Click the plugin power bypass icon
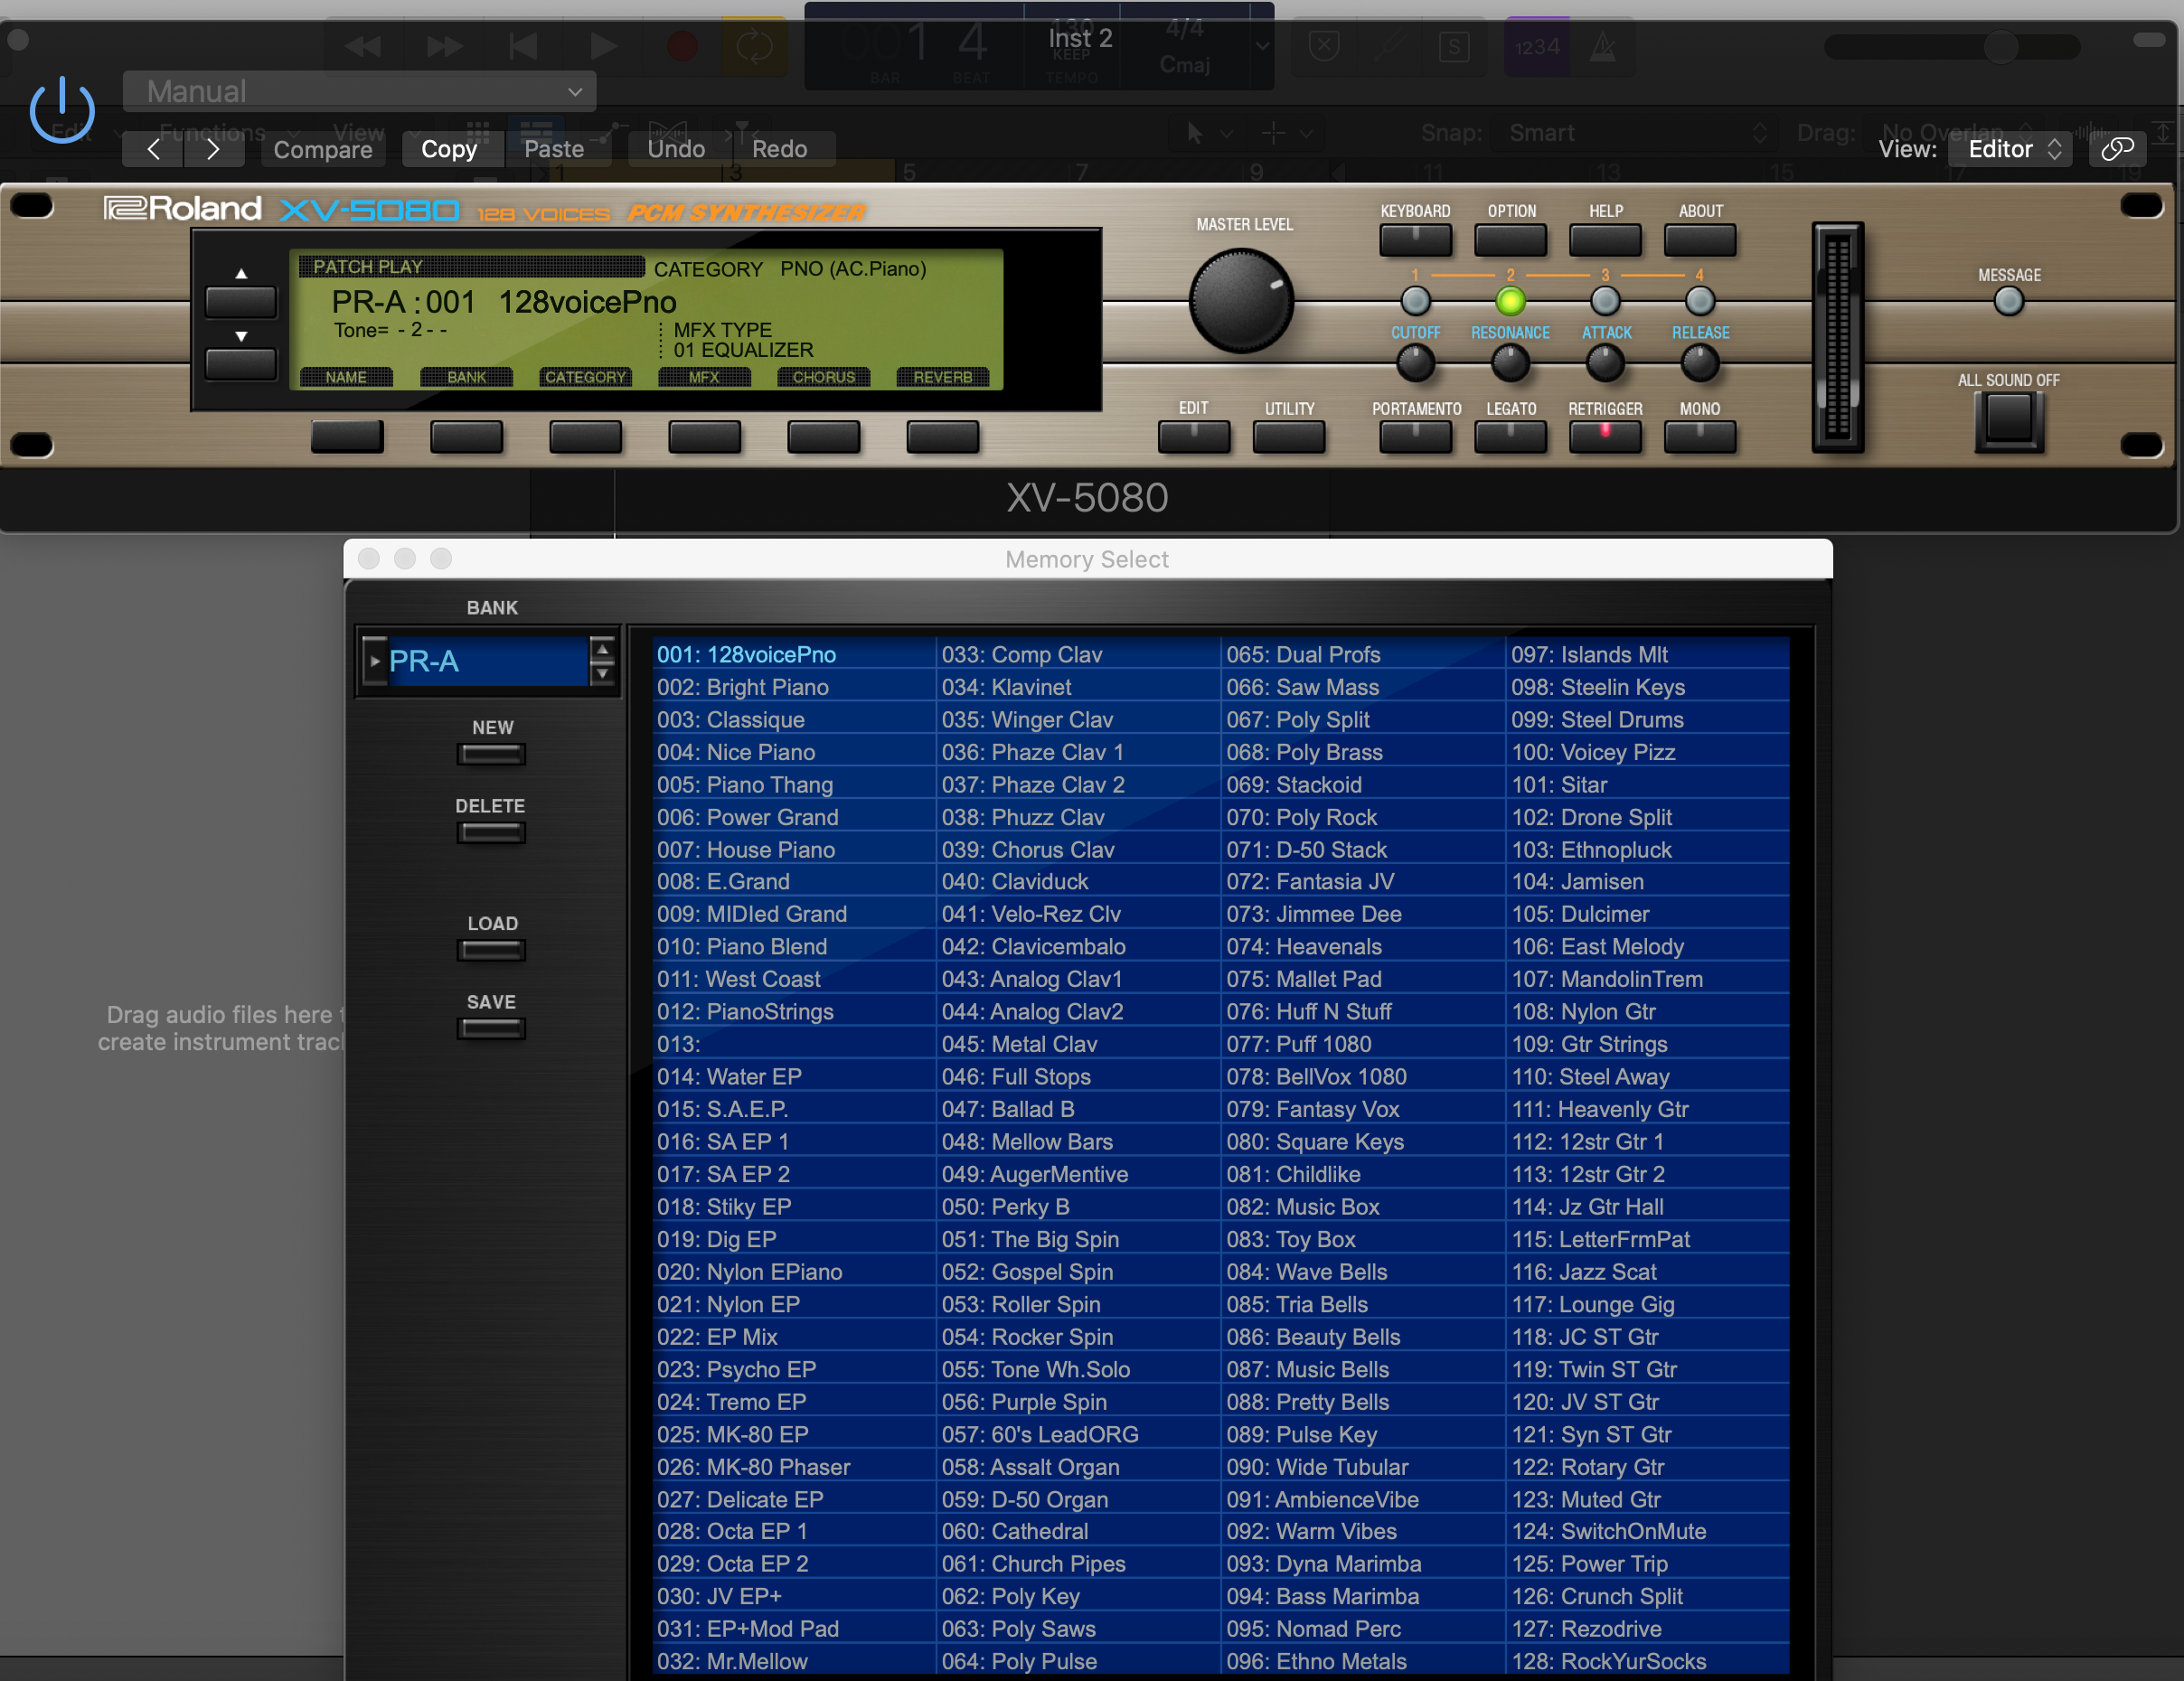The height and width of the screenshot is (1681, 2184). 62,109
